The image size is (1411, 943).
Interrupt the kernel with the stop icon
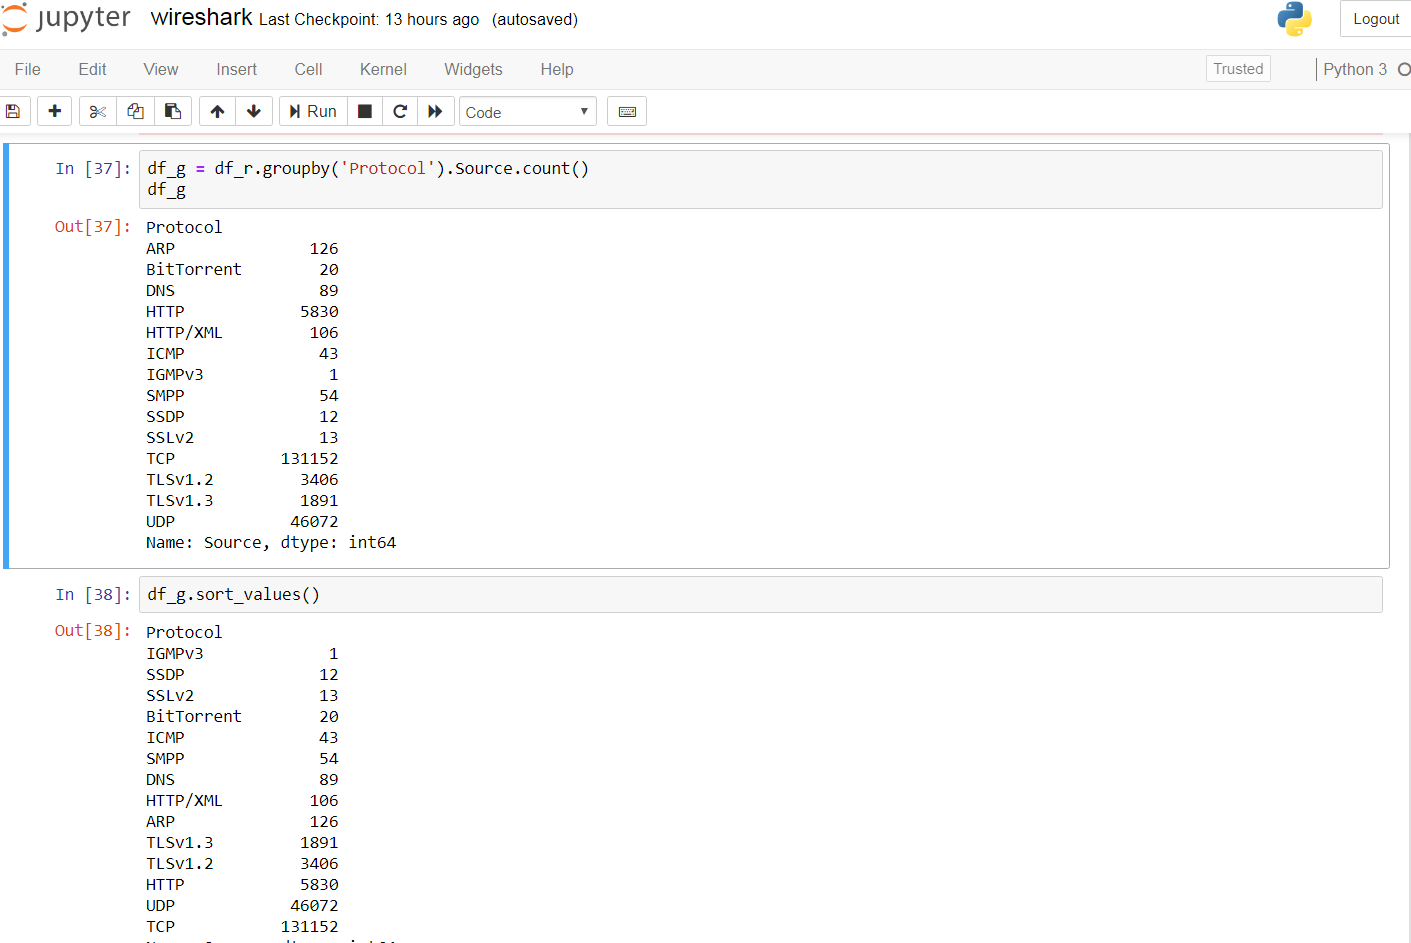tap(365, 111)
